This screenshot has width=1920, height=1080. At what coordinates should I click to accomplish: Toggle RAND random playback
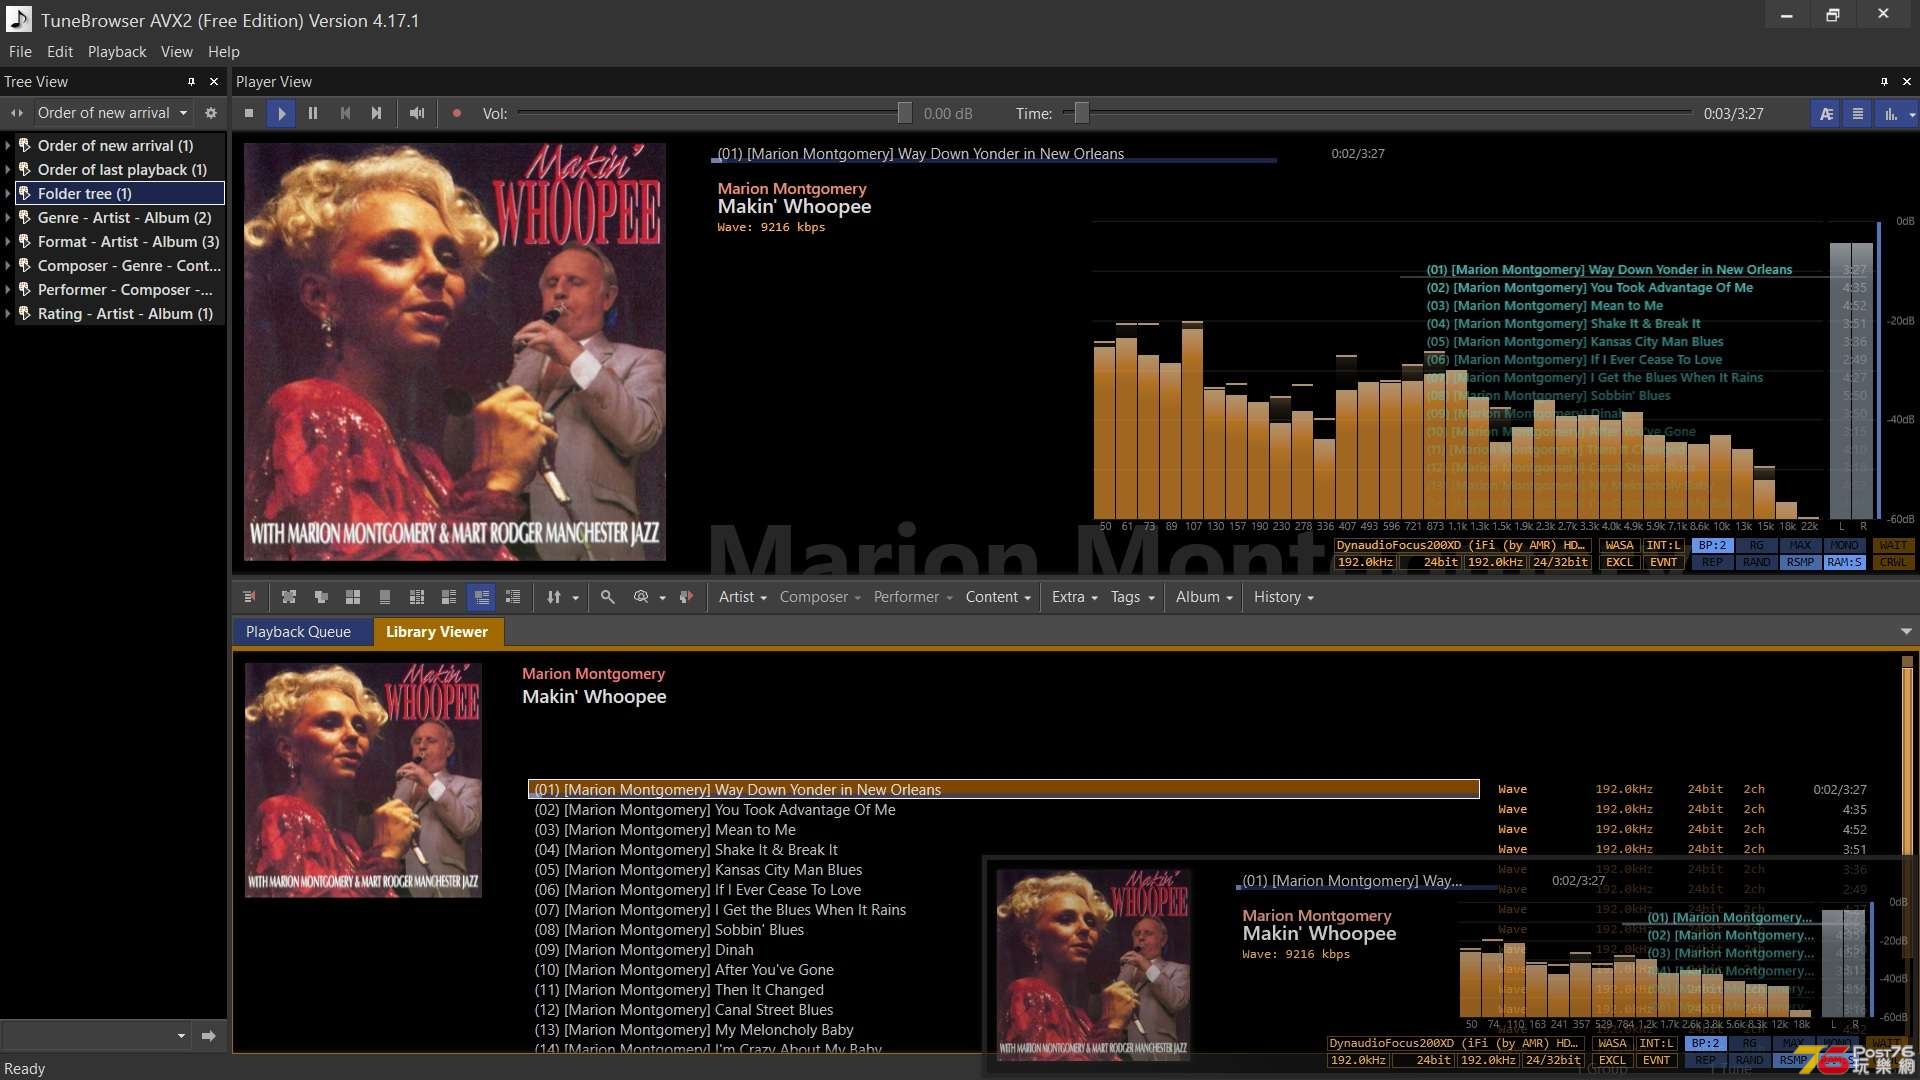point(1756,562)
